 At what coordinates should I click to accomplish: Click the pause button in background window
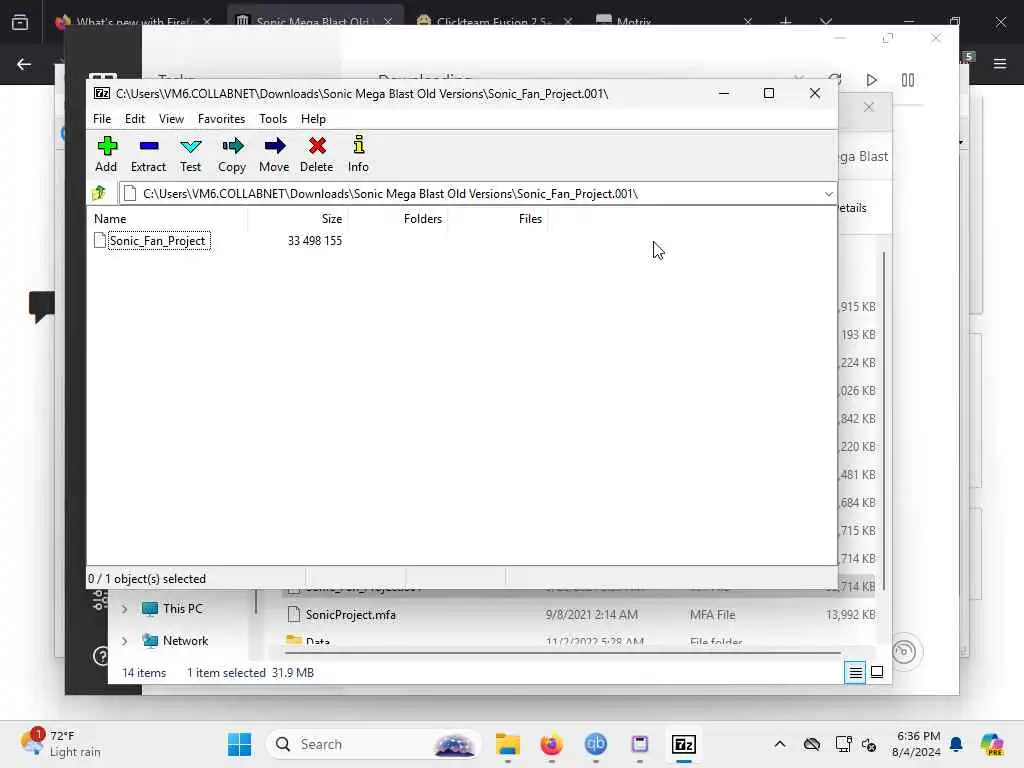pos(908,80)
